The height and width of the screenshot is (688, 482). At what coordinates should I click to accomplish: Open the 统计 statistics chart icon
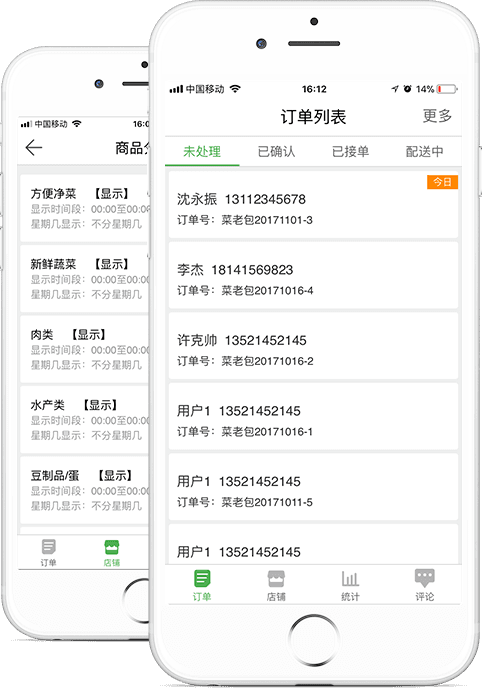pos(350,579)
